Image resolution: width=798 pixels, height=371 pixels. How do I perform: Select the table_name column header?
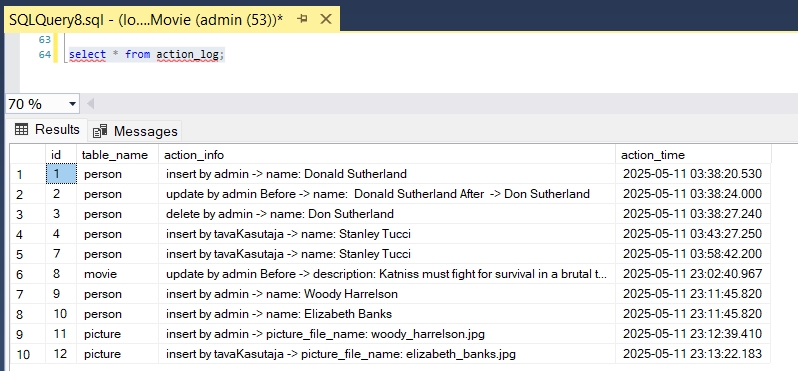click(x=118, y=155)
